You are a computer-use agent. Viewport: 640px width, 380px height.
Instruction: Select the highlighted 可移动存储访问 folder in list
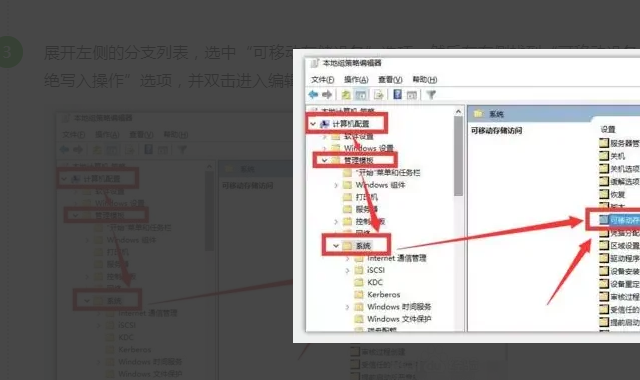click(x=619, y=220)
